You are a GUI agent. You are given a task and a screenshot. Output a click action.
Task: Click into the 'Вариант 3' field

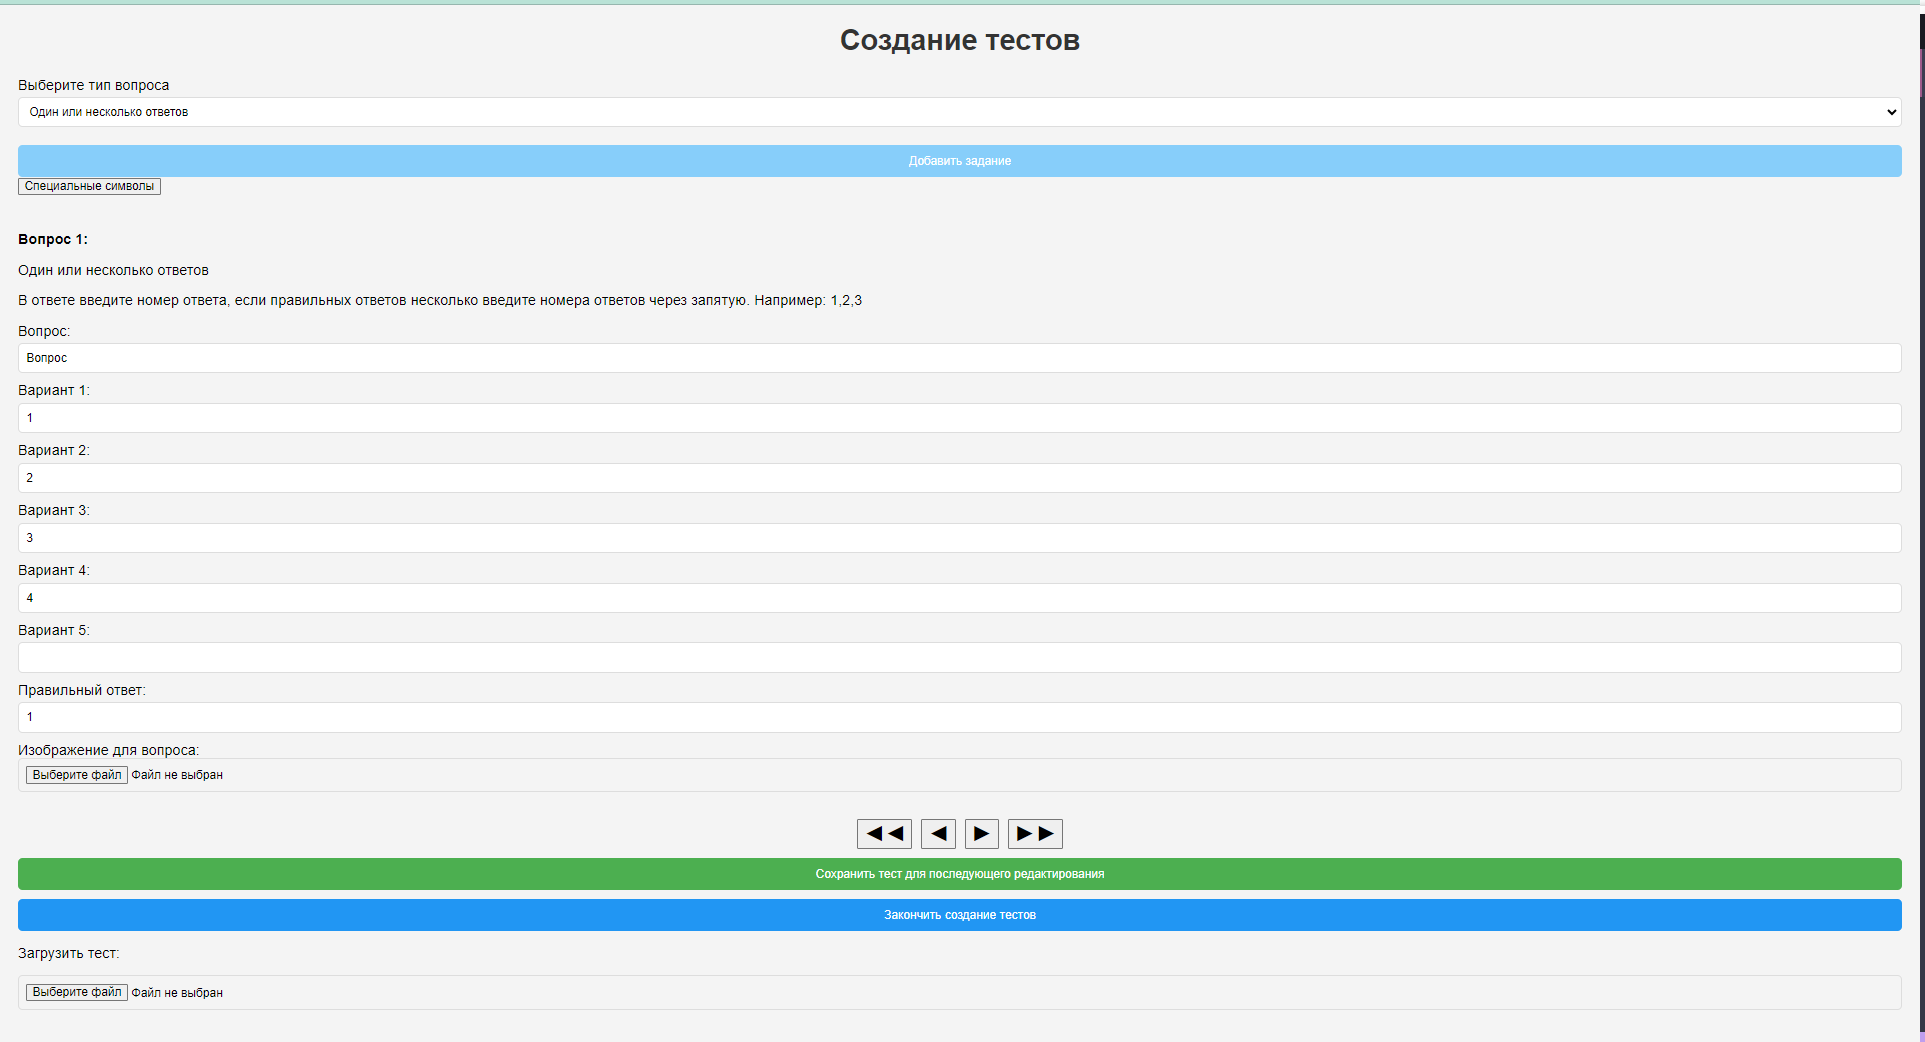tap(959, 538)
